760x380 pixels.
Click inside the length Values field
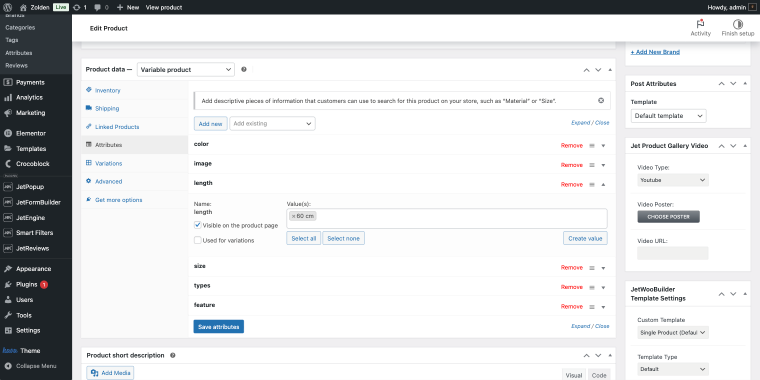click(447, 219)
